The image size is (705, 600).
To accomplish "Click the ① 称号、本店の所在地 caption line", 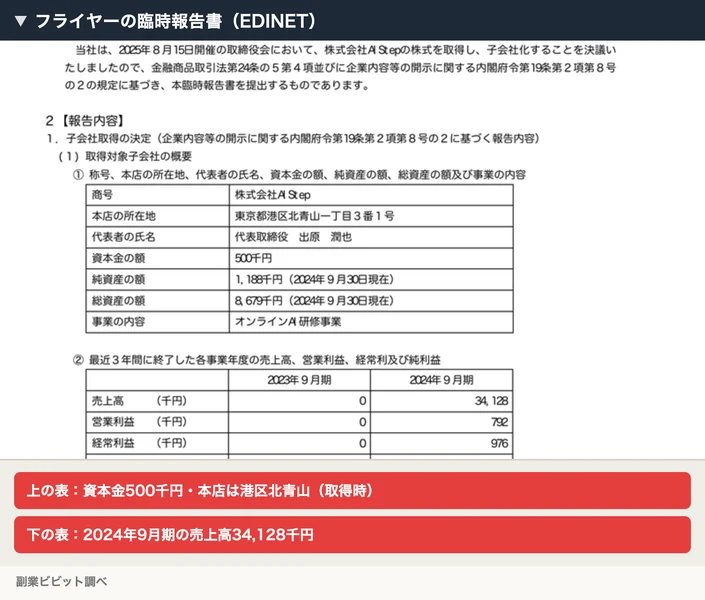I will tap(299, 175).
